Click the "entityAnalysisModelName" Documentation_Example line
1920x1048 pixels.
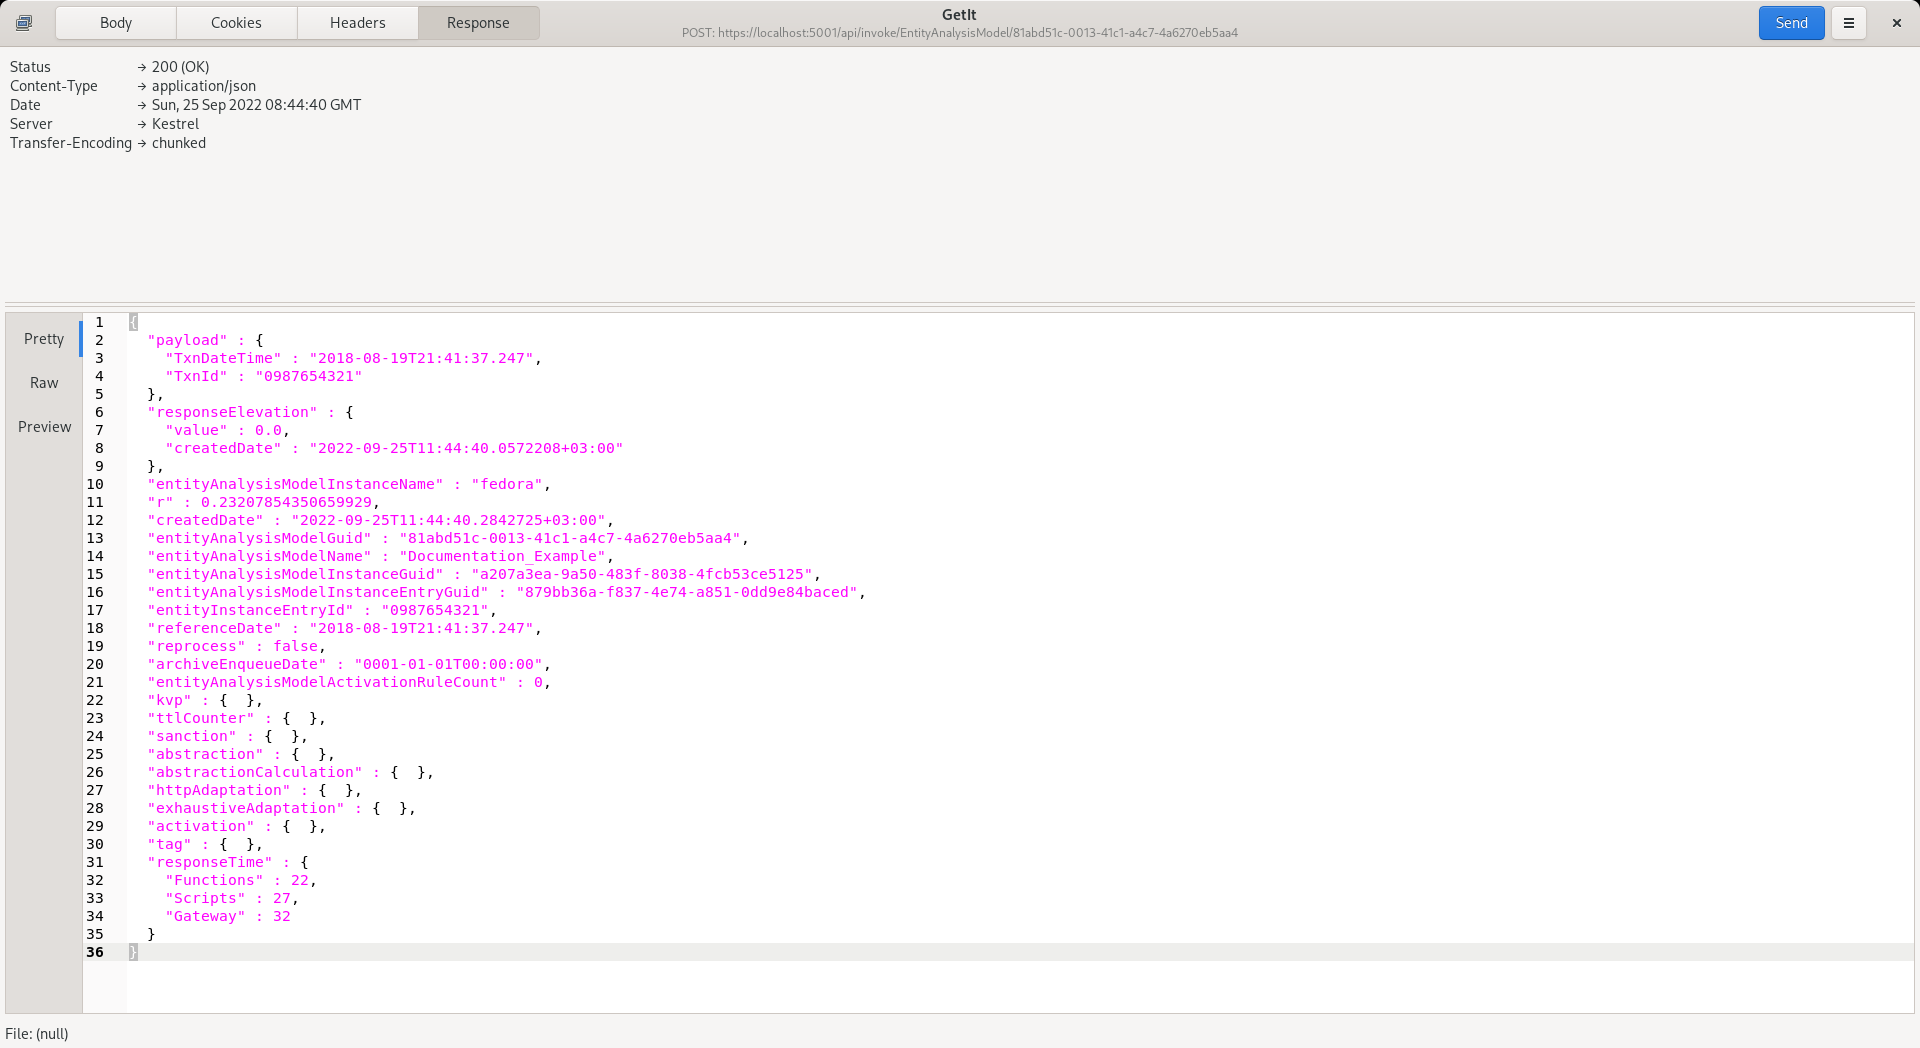click(380, 556)
